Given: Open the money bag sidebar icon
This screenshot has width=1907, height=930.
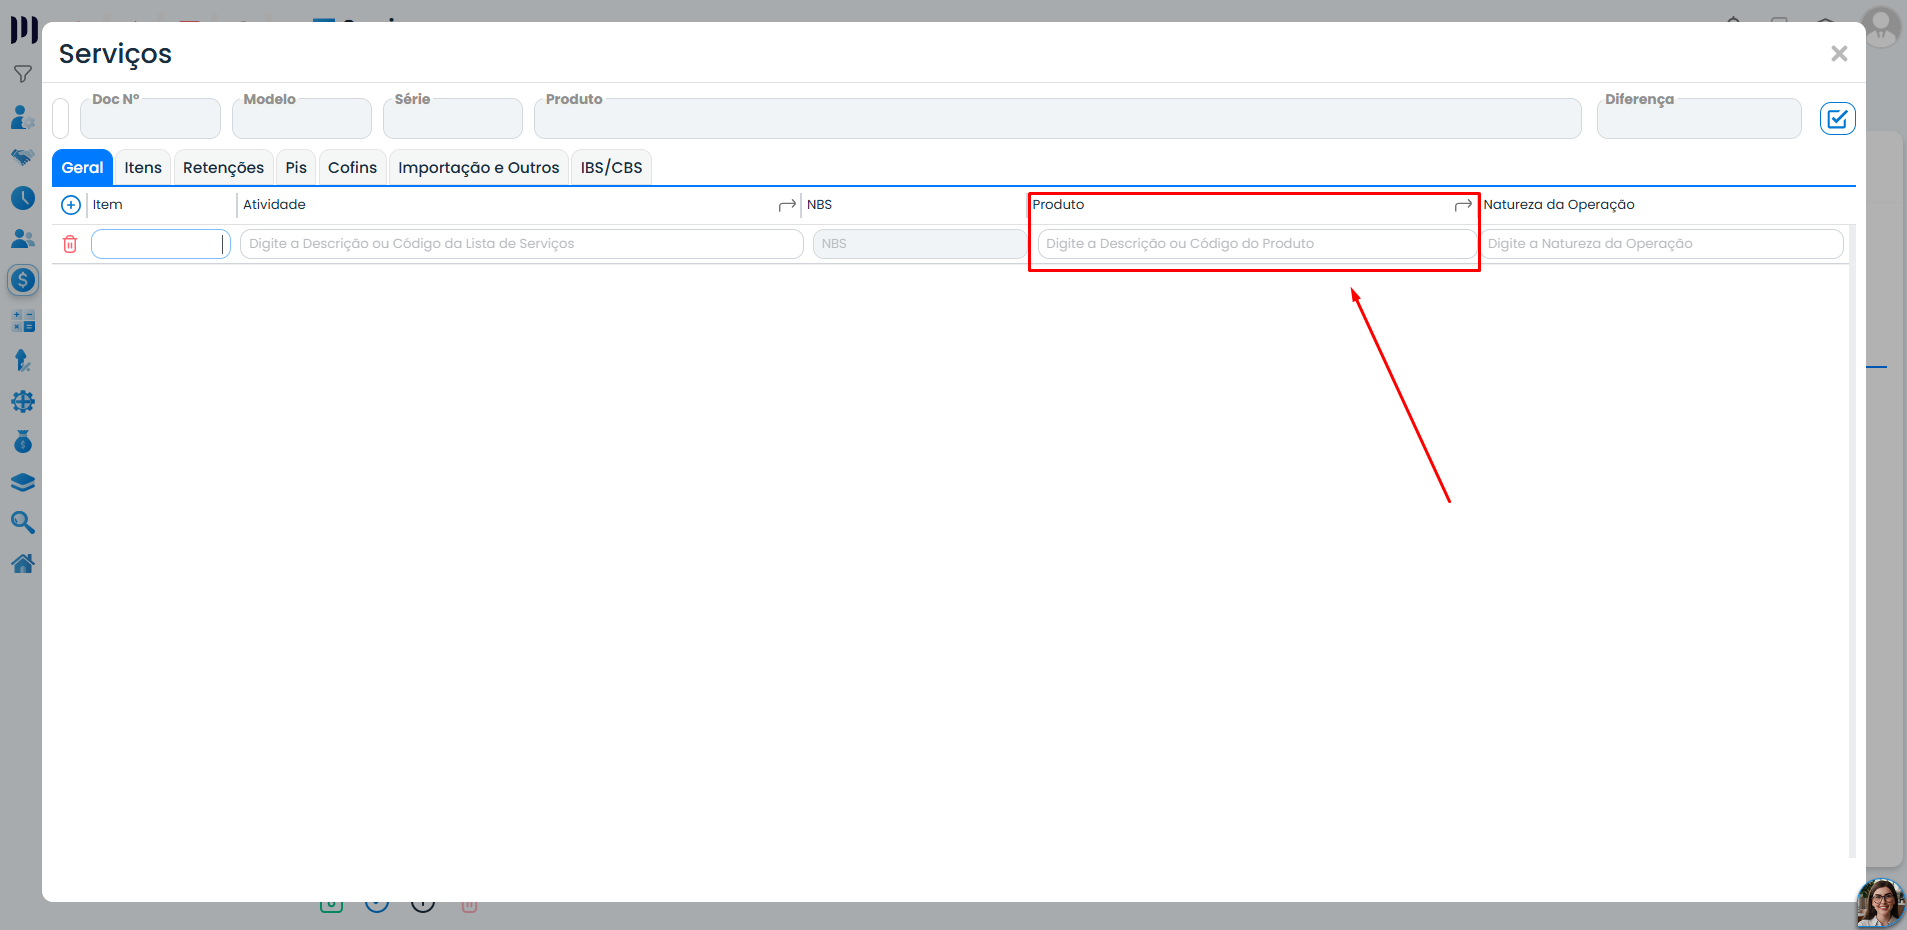Looking at the screenshot, I should pos(22,442).
